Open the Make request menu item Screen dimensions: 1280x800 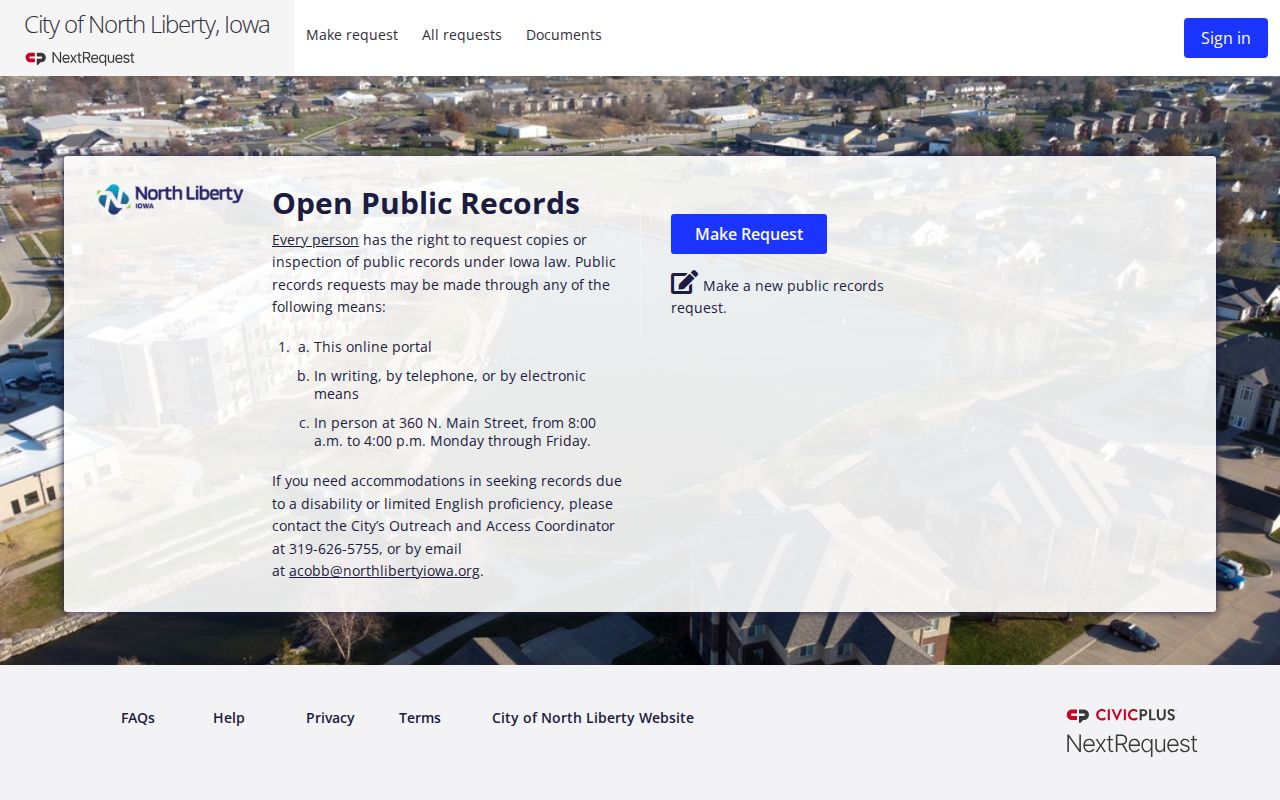(352, 35)
